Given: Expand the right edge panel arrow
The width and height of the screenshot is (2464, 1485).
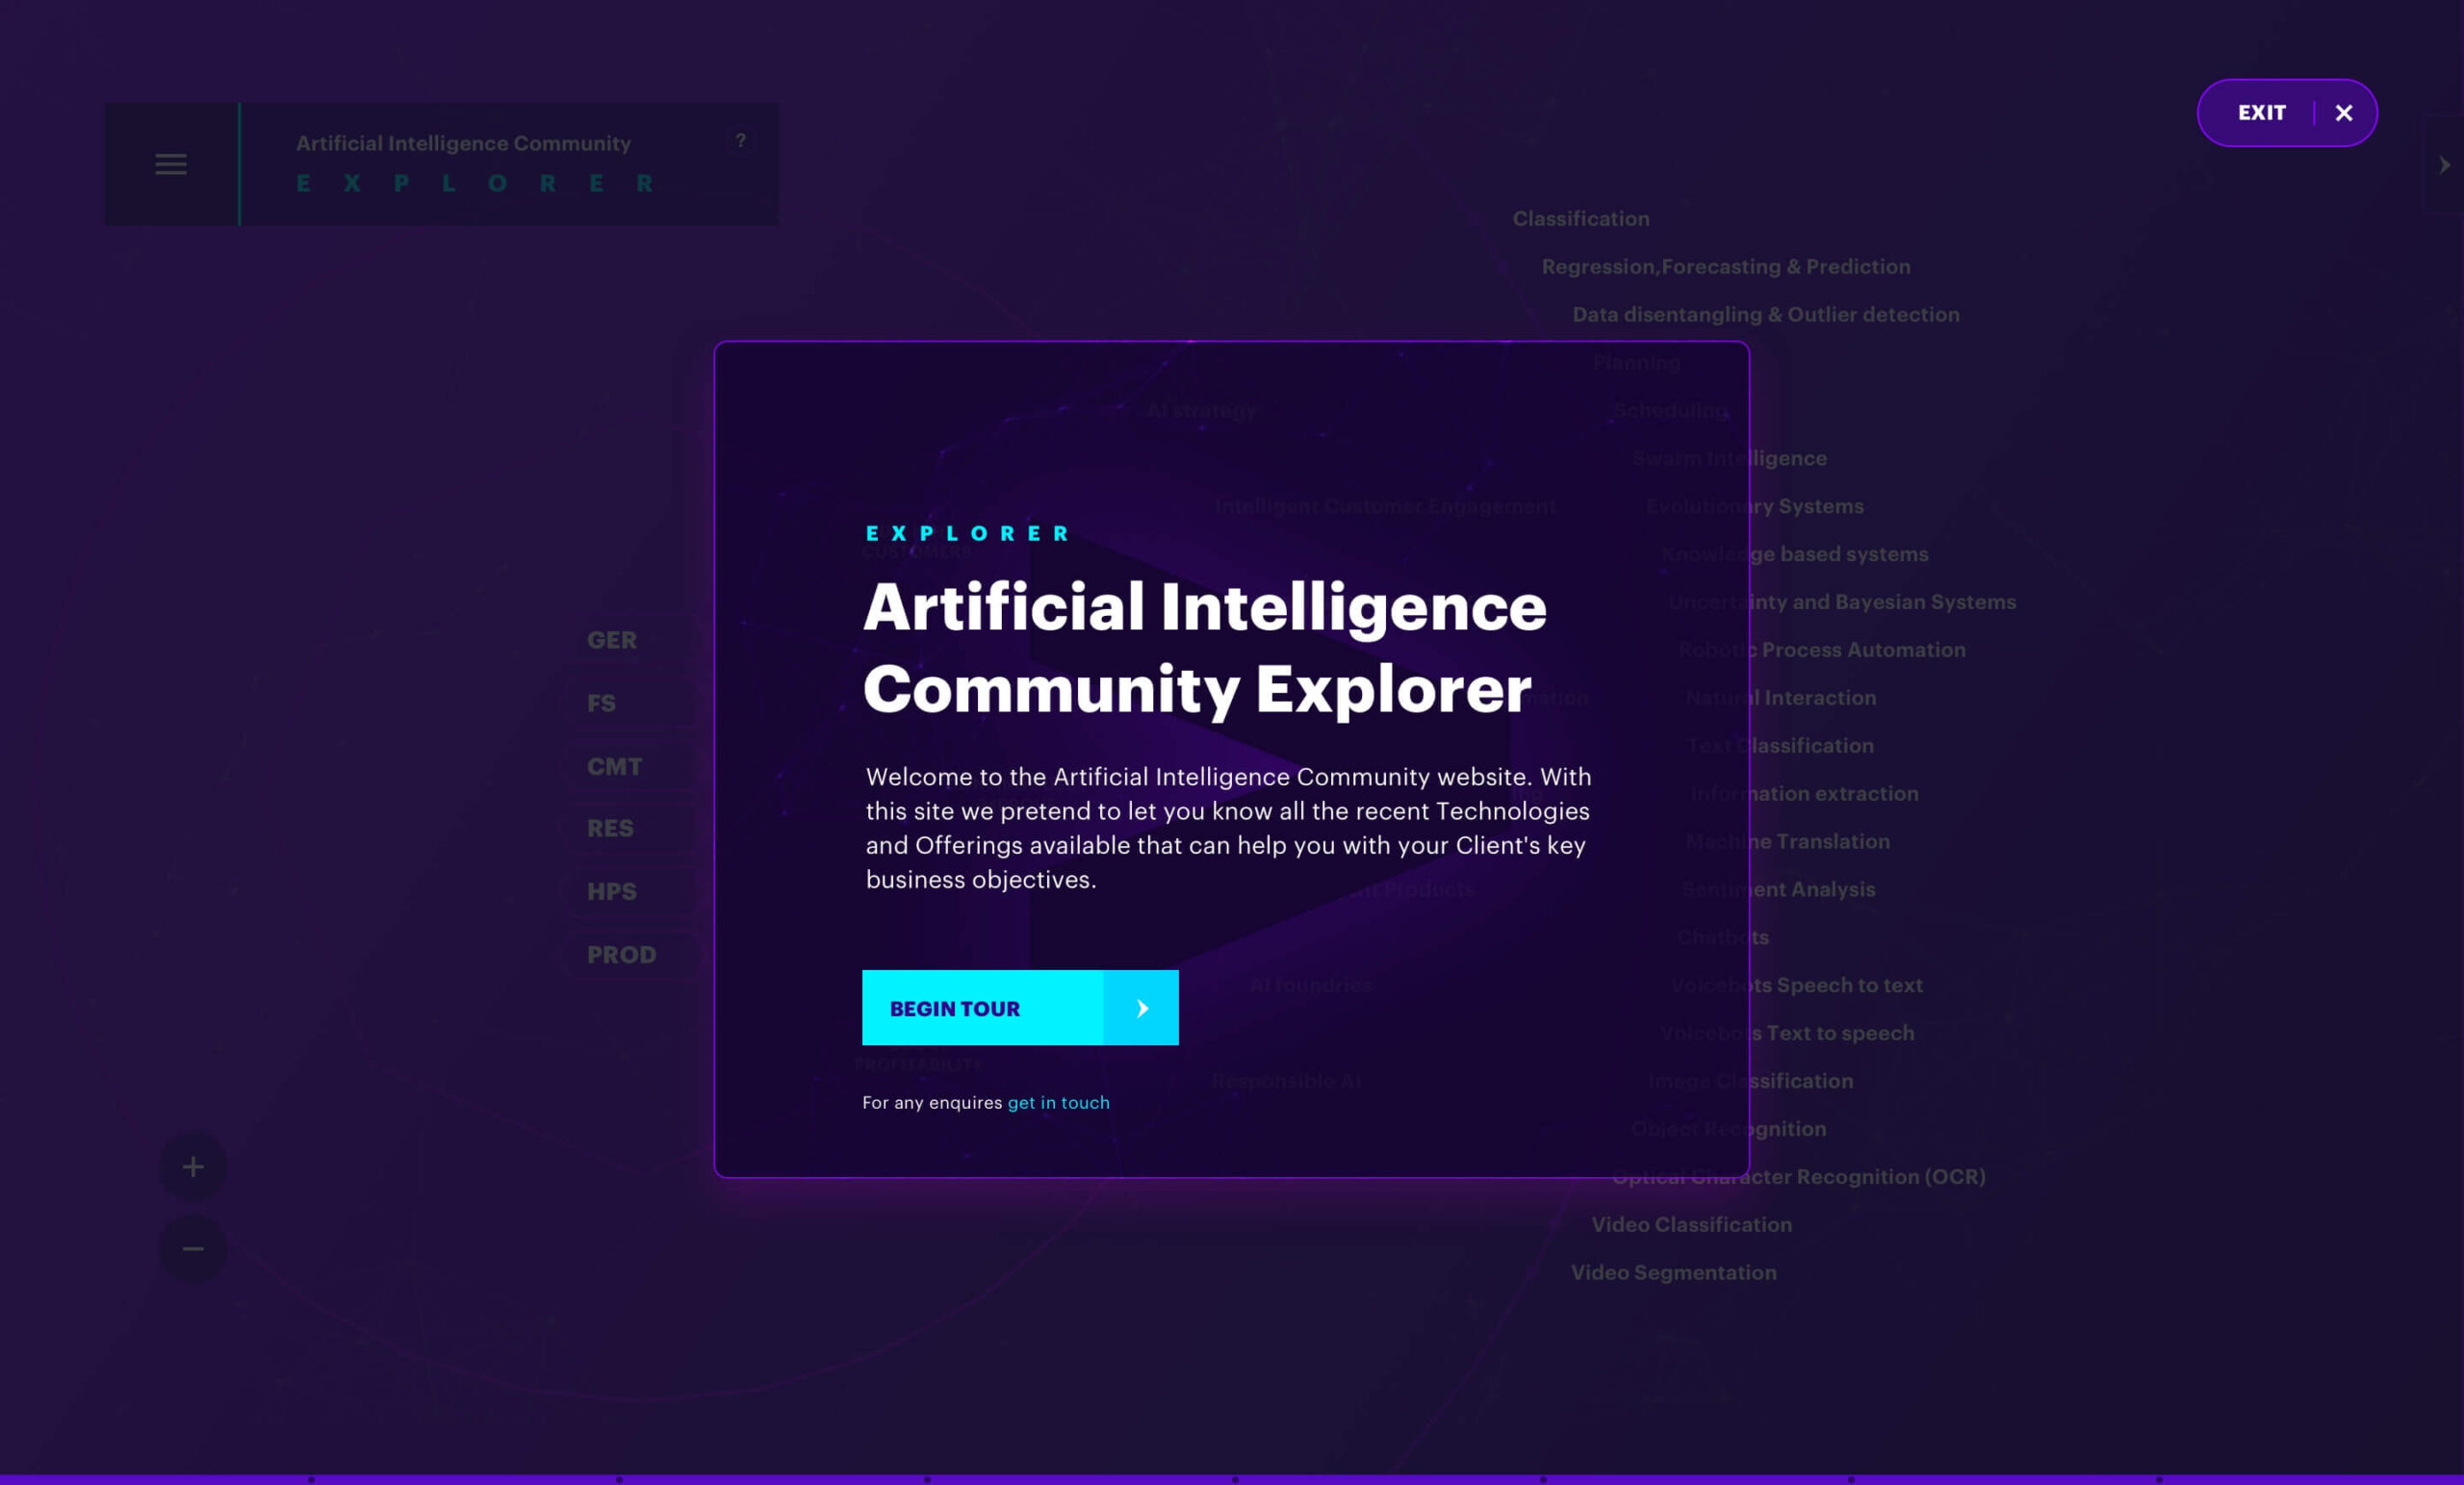Looking at the screenshot, I should [2444, 165].
